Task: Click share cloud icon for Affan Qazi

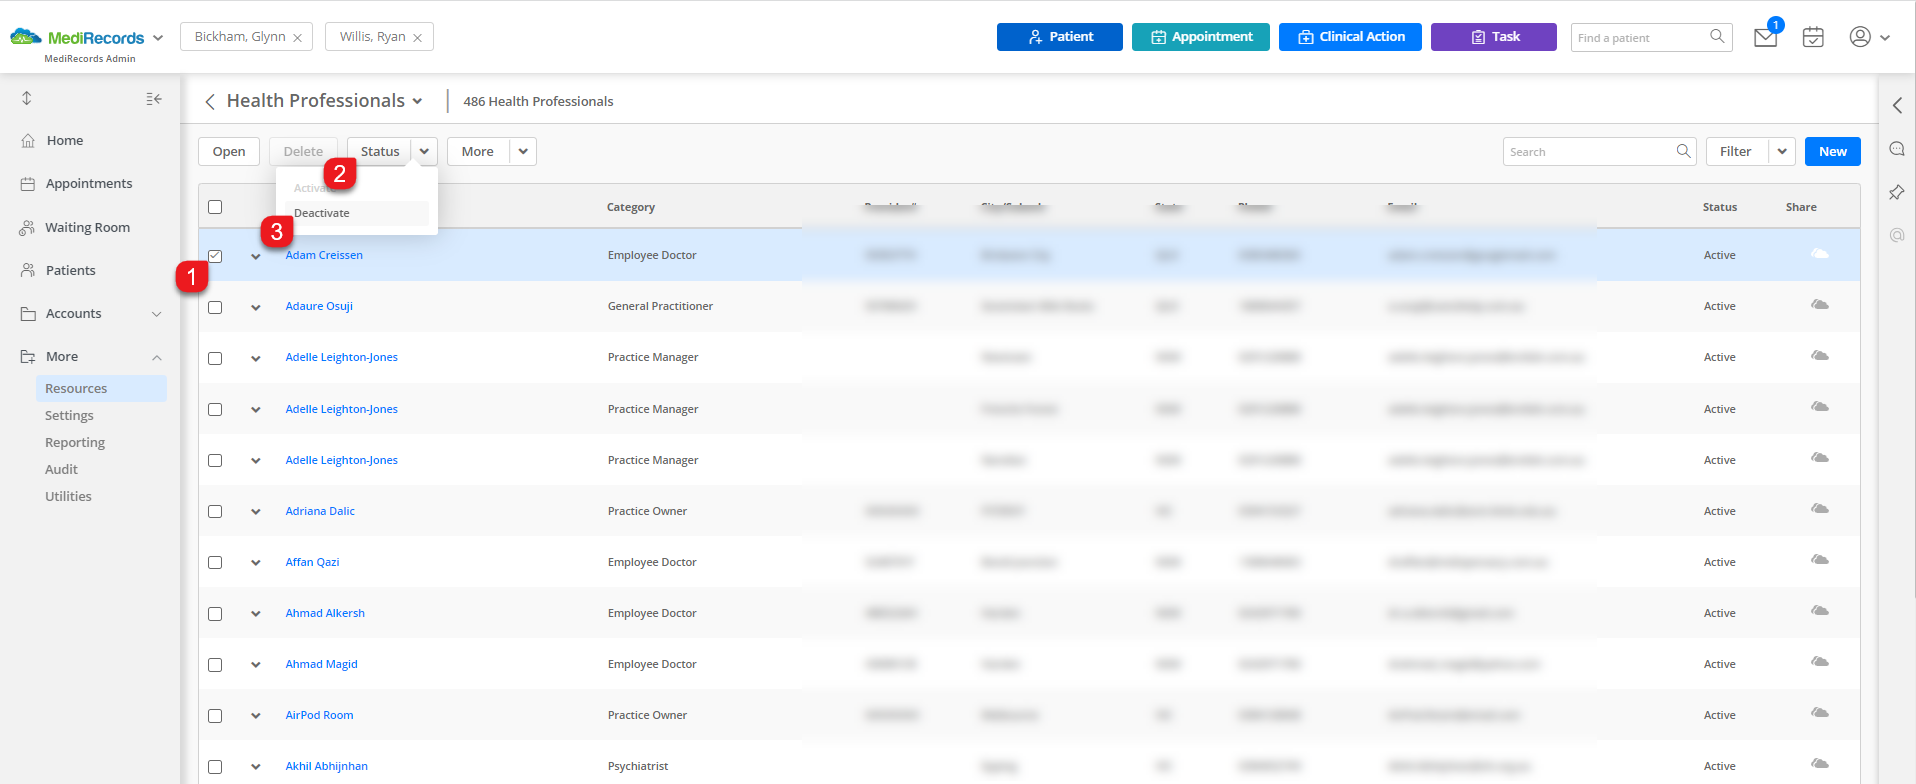Action: [x=1820, y=560]
